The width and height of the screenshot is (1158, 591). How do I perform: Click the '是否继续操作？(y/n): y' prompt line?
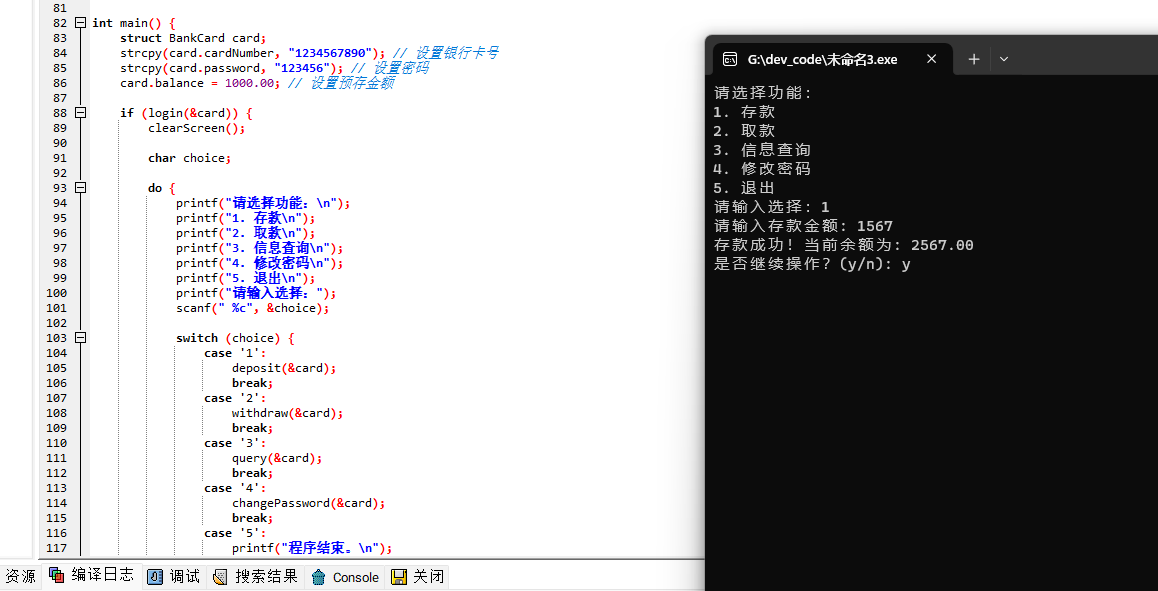coord(812,264)
